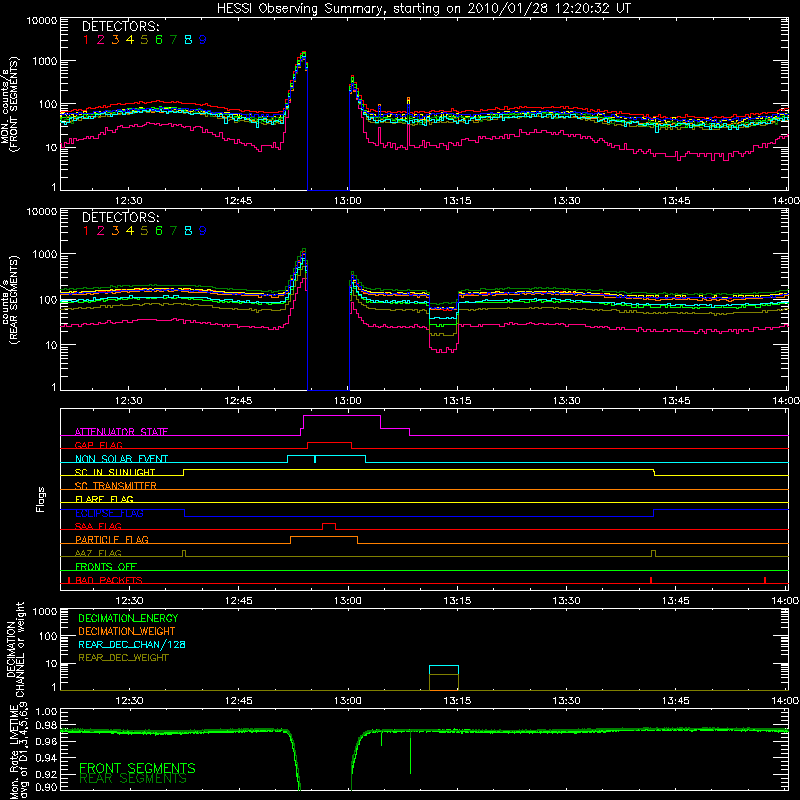Click detector number 8 in rear segments legend

(x=188, y=231)
